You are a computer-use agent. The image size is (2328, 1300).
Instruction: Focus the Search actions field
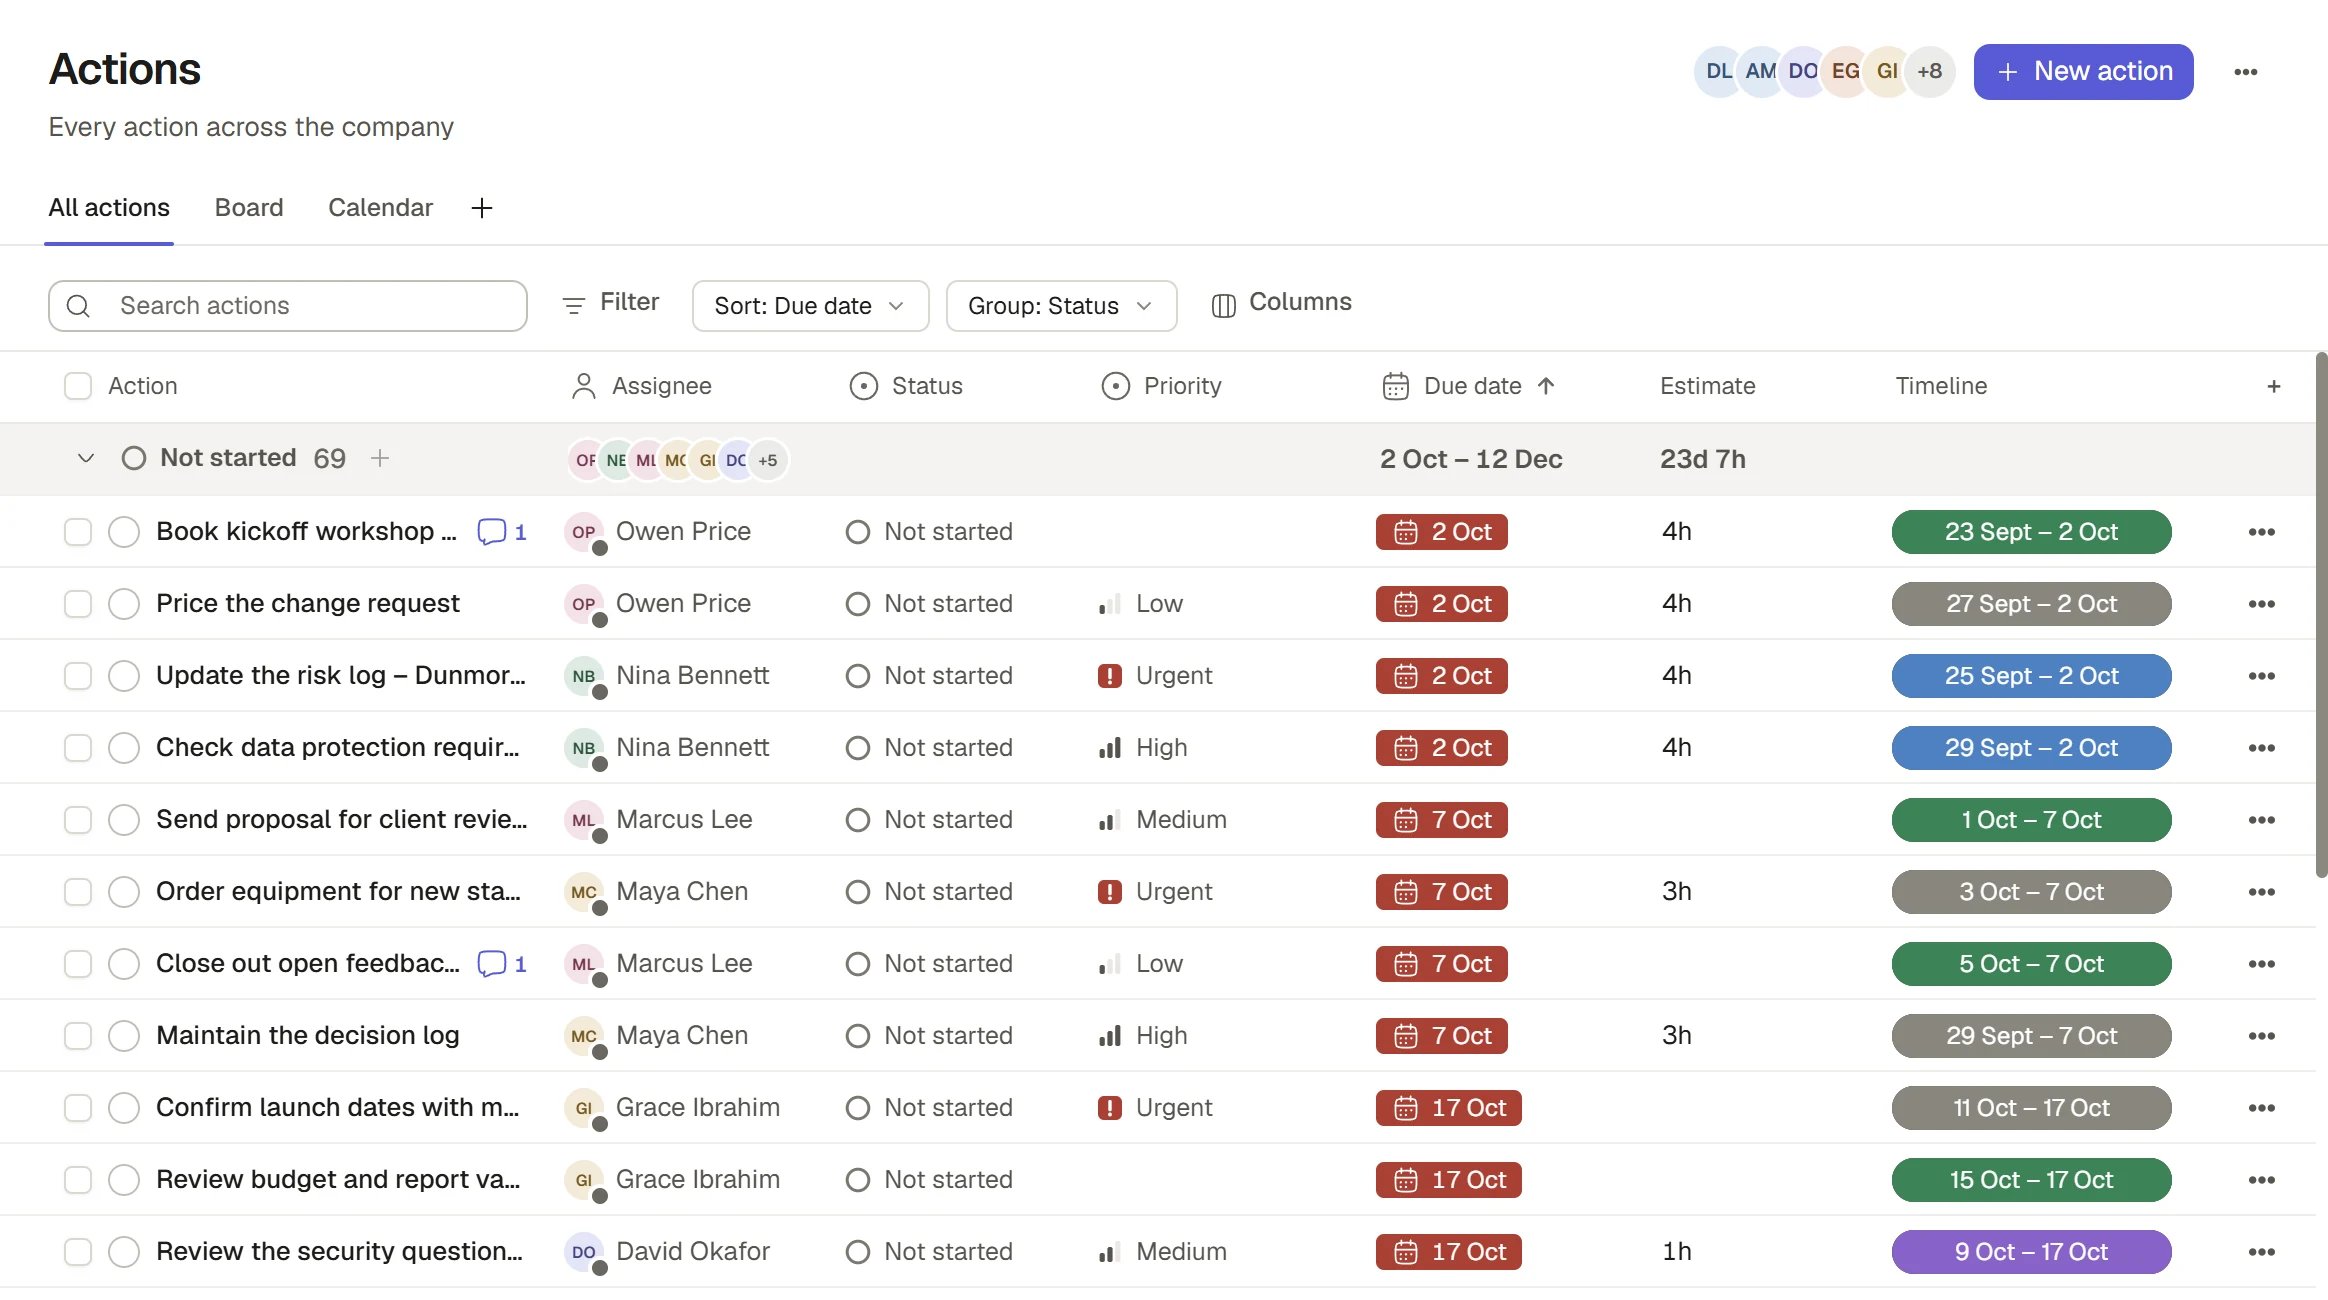point(288,306)
